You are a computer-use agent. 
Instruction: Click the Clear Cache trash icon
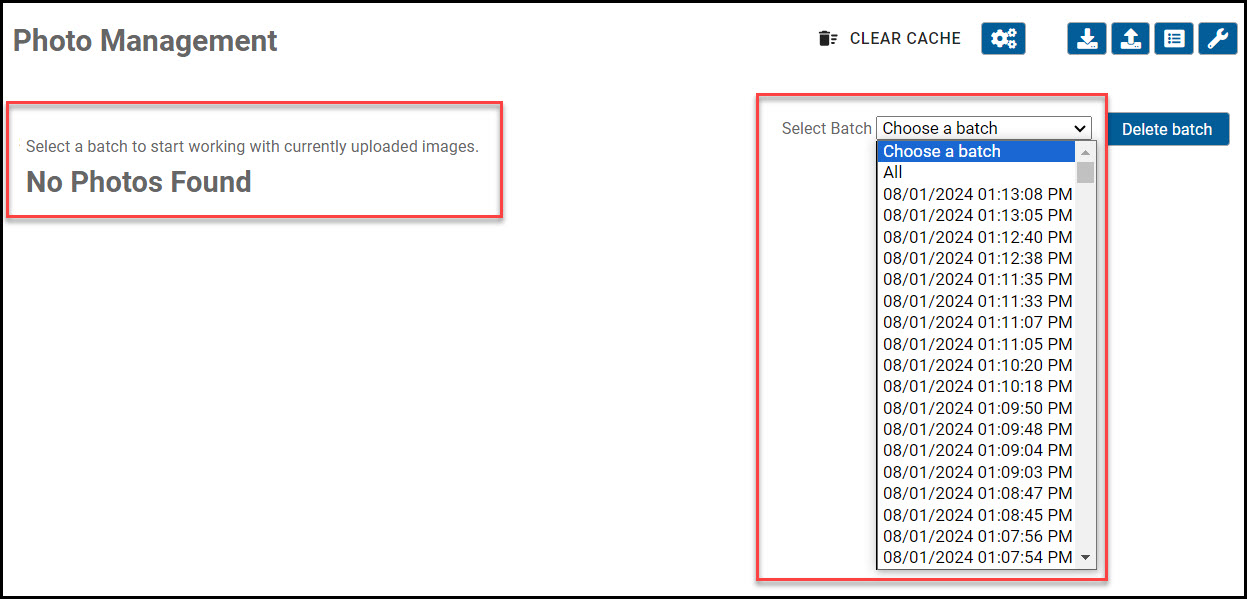tap(826, 38)
